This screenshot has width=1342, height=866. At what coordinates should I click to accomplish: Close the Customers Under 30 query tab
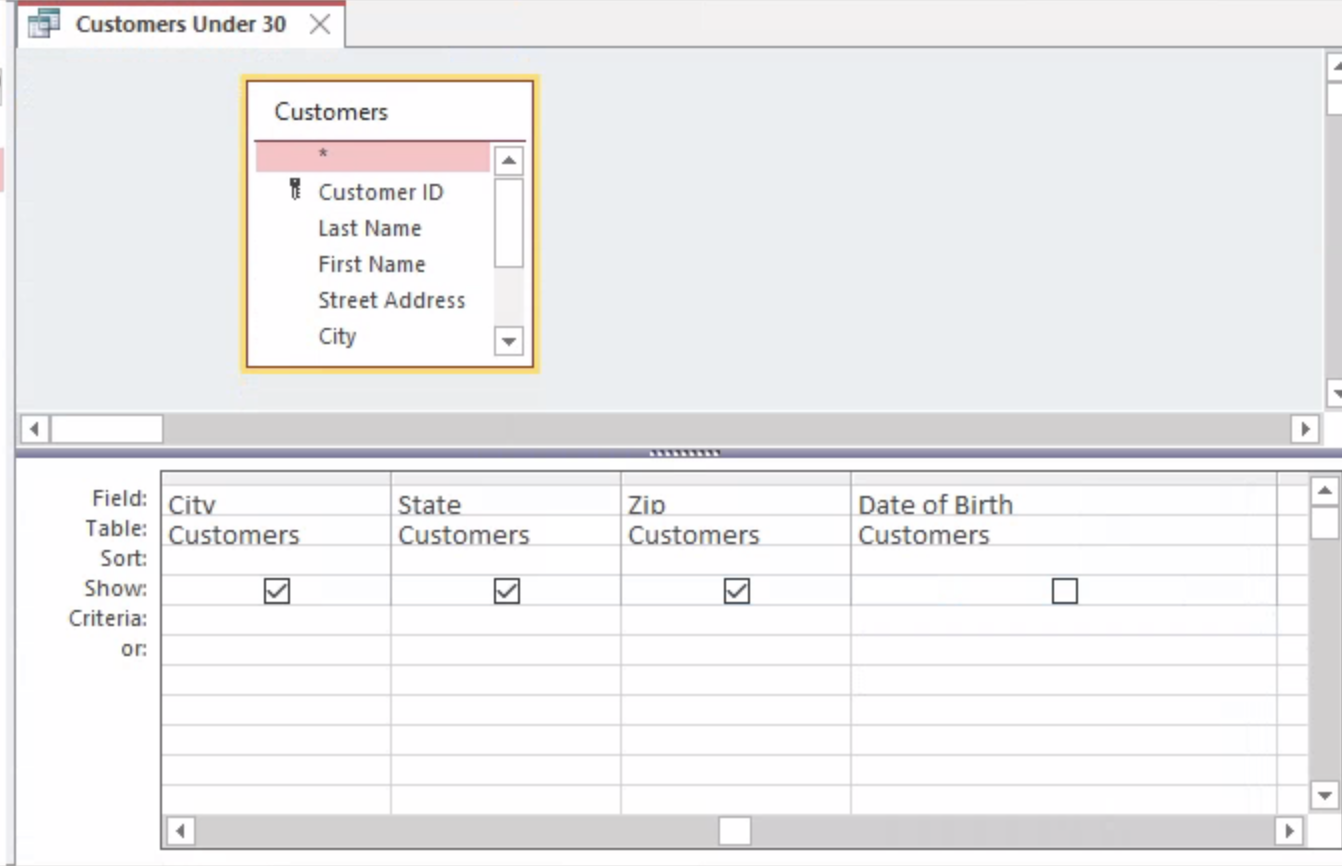click(x=320, y=23)
